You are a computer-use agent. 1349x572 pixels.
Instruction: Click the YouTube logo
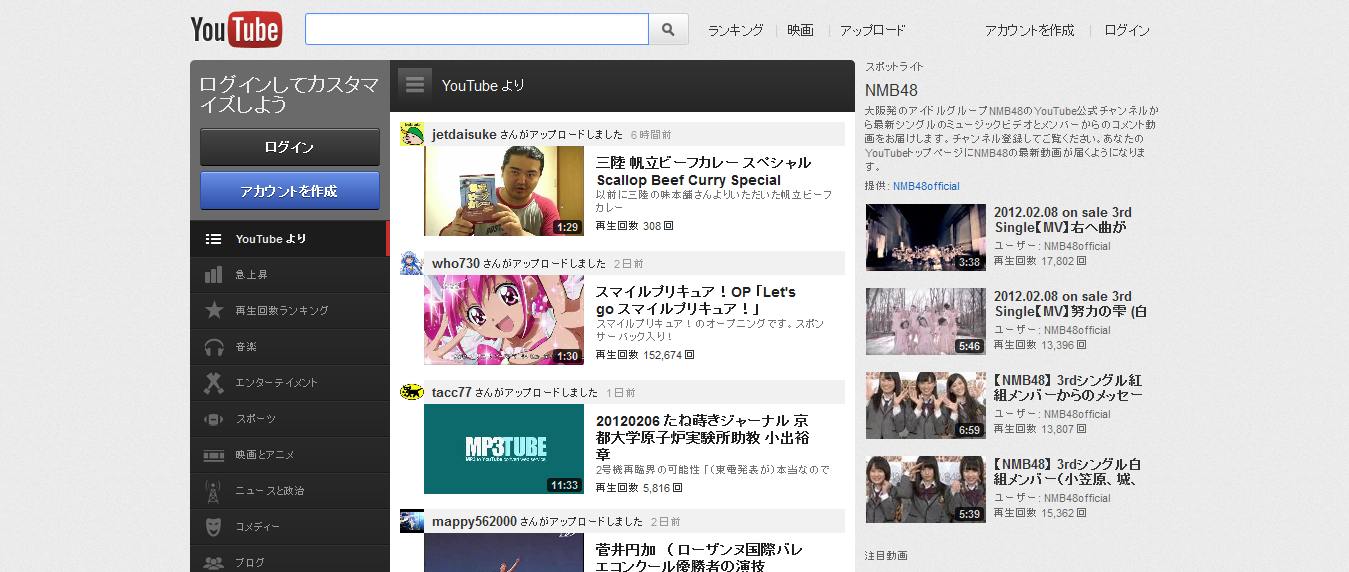click(x=236, y=30)
